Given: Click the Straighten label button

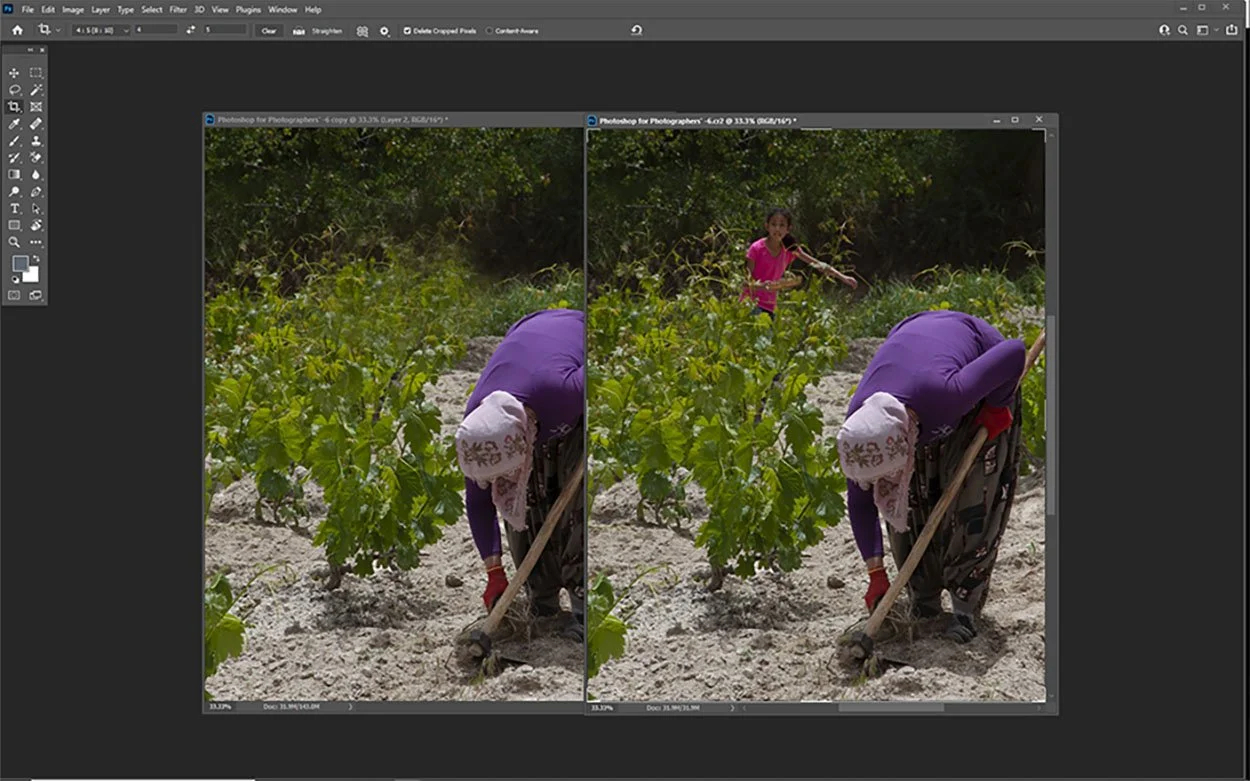Looking at the screenshot, I should 327,31.
